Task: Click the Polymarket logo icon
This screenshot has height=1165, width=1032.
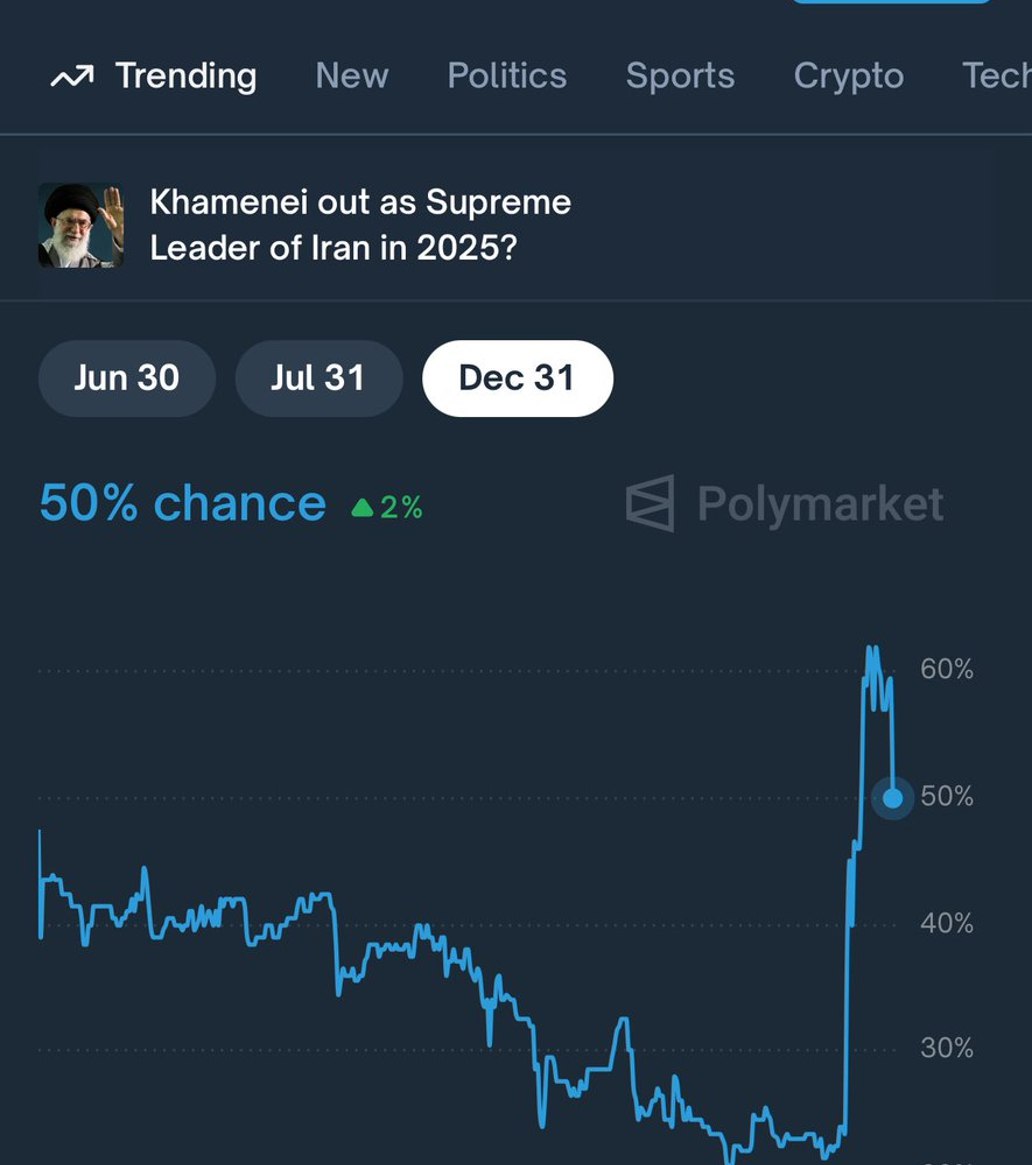Action: (x=650, y=503)
